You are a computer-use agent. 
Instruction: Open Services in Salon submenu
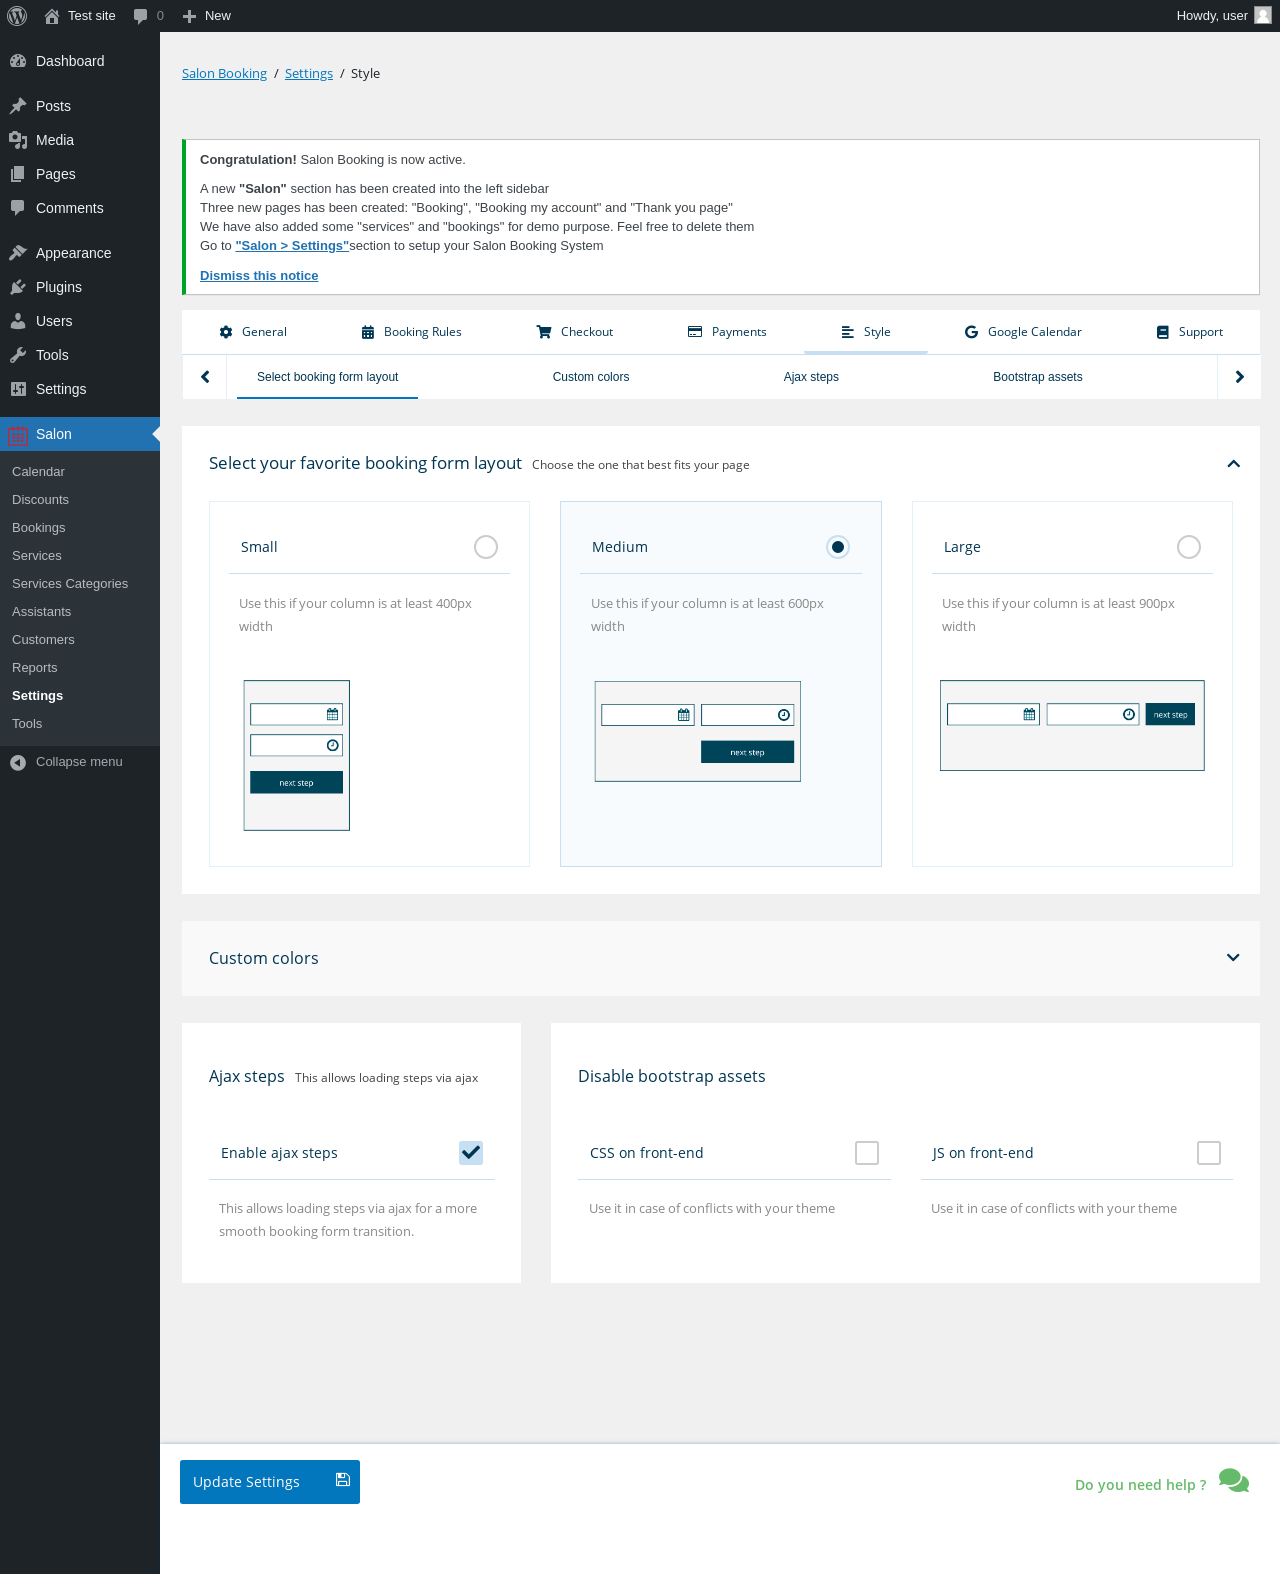(37, 556)
